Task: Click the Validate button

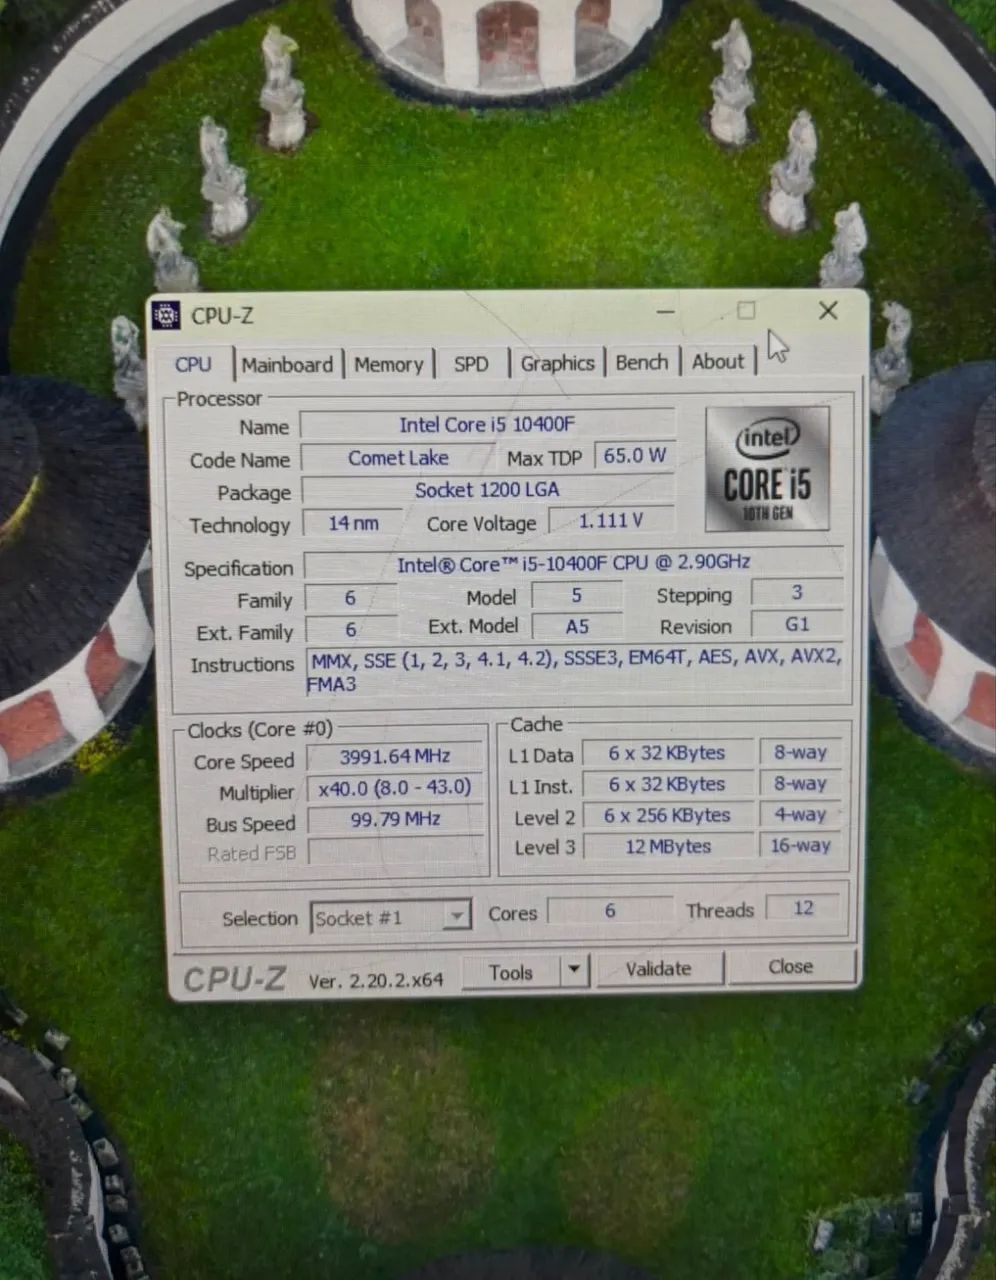Action: 658,968
